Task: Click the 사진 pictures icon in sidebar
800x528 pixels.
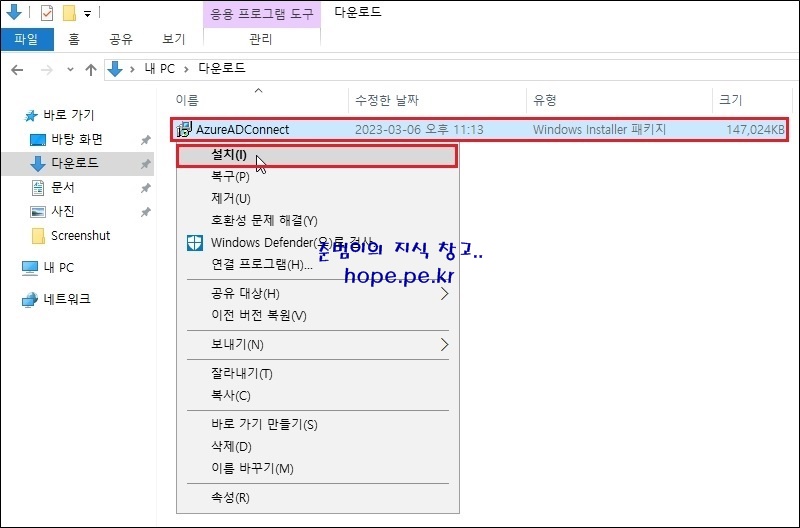Action: tap(38, 211)
